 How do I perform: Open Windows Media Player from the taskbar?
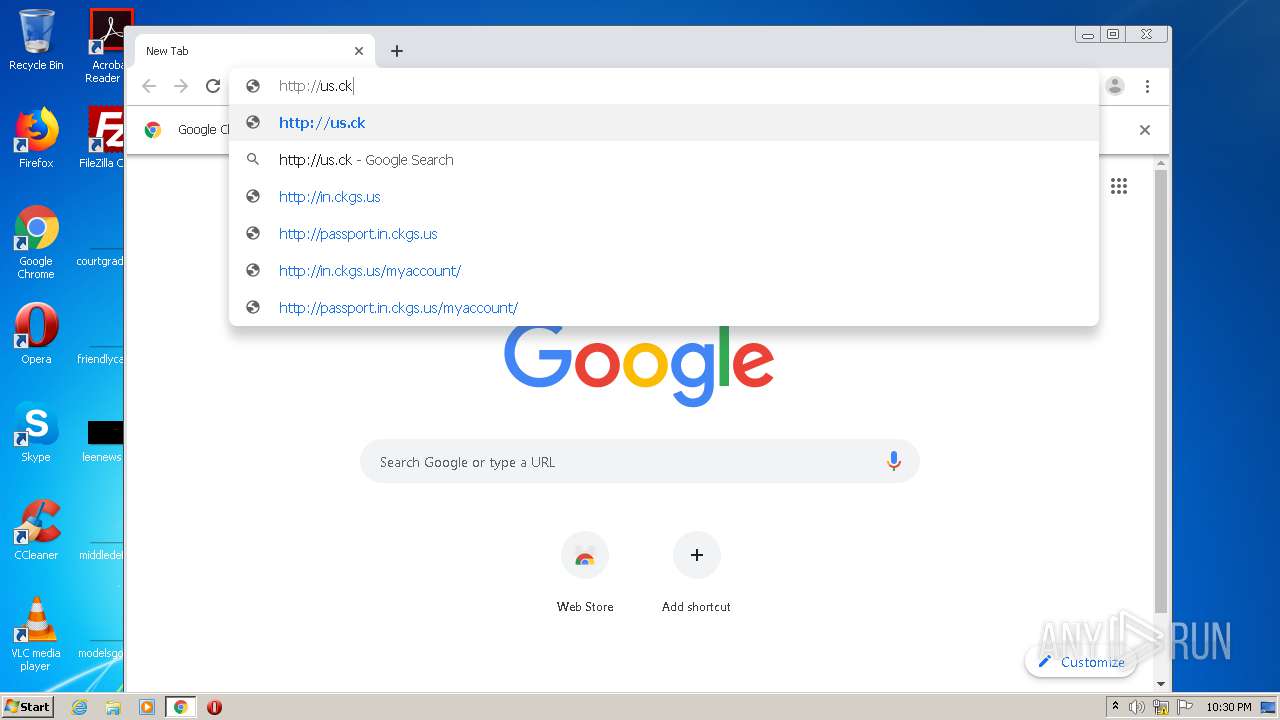[147, 707]
